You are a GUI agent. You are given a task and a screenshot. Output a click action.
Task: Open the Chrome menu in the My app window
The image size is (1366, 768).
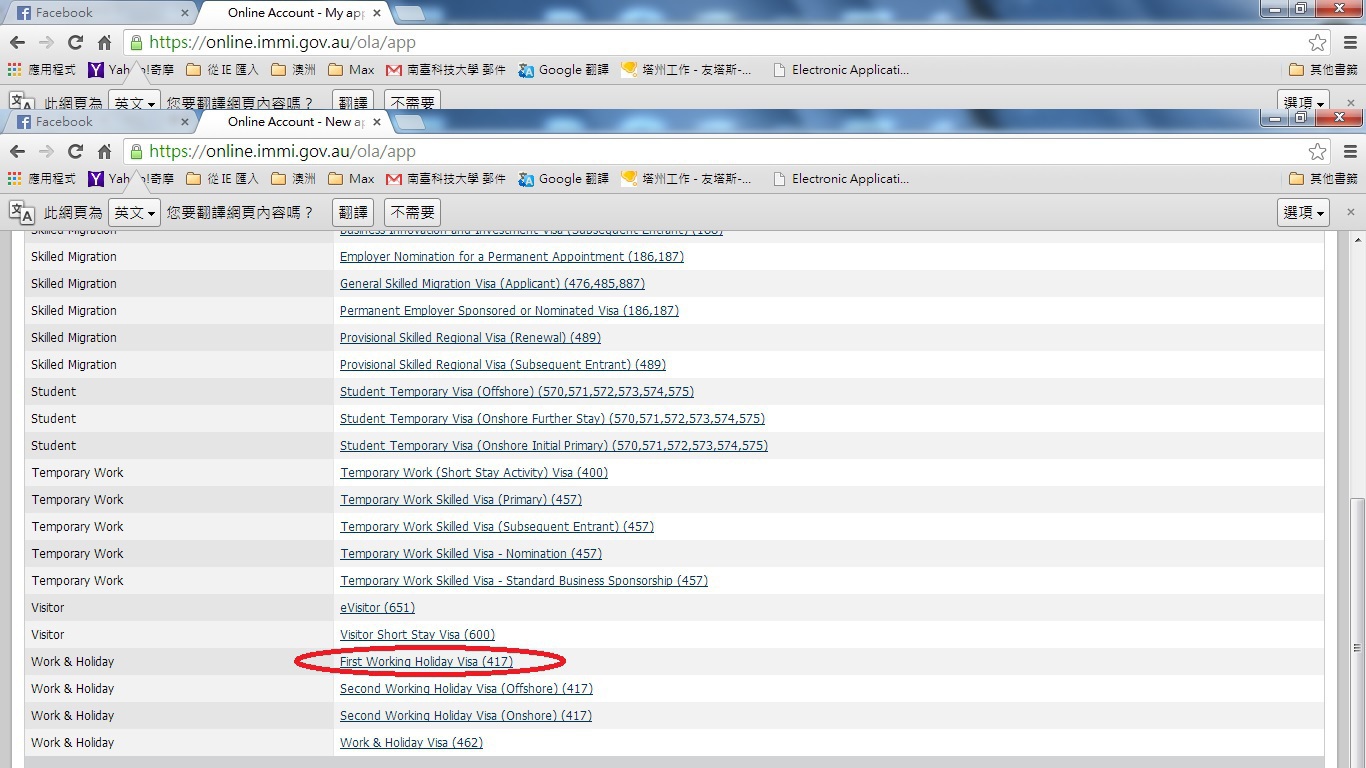(1350, 43)
